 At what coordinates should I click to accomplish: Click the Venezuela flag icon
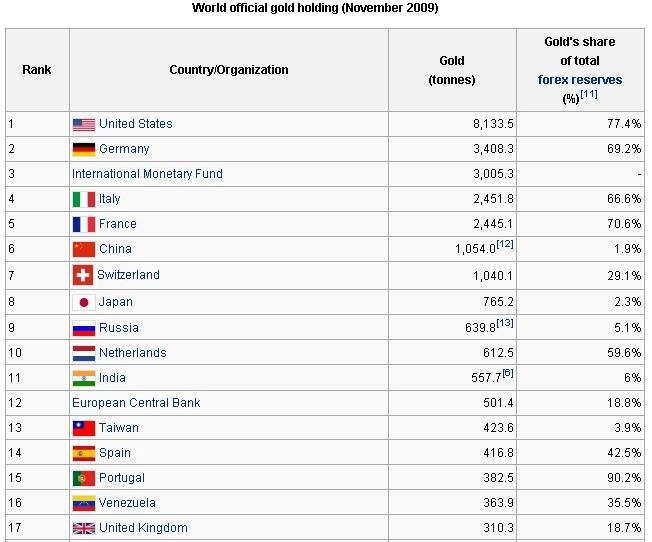[84, 503]
